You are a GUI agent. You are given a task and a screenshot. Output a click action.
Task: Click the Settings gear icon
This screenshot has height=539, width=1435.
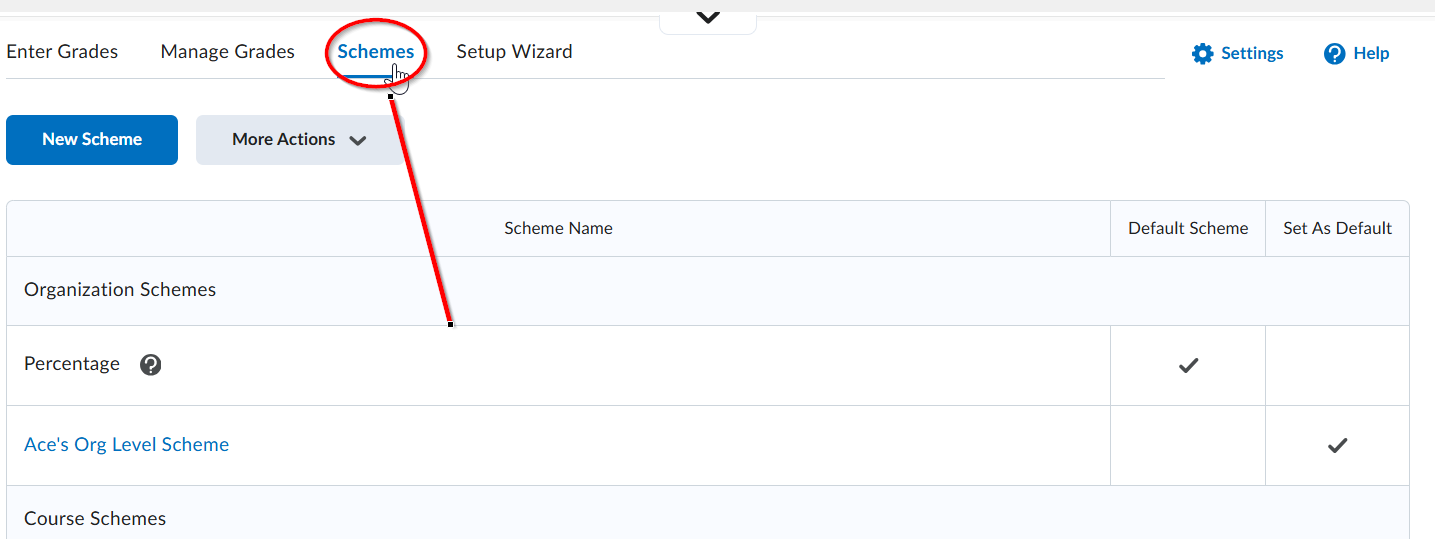tap(1202, 54)
